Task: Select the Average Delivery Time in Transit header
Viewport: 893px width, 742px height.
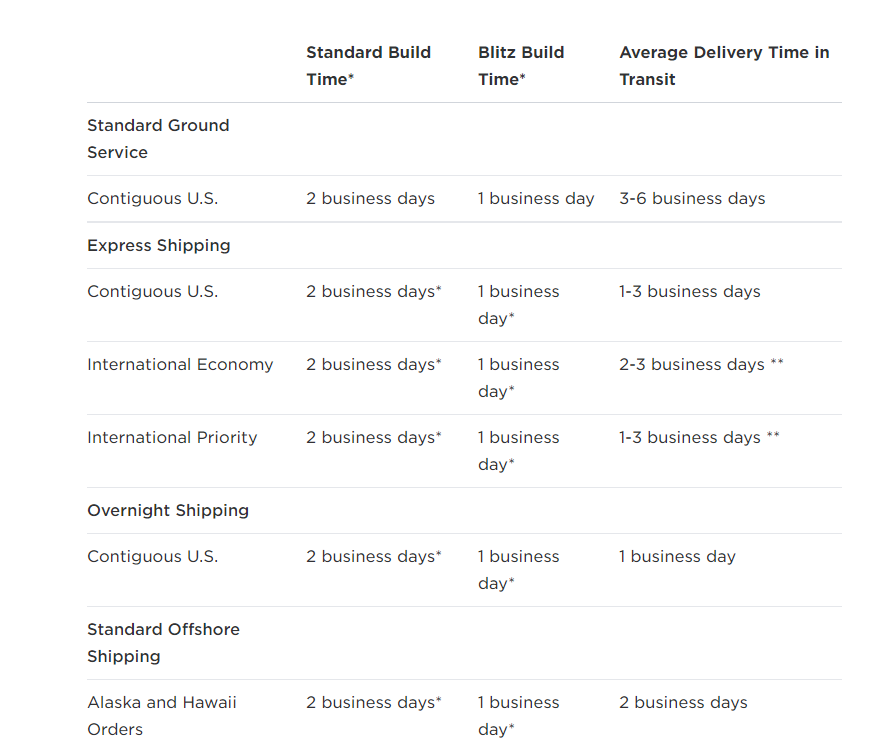Action: [x=724, y=65]
